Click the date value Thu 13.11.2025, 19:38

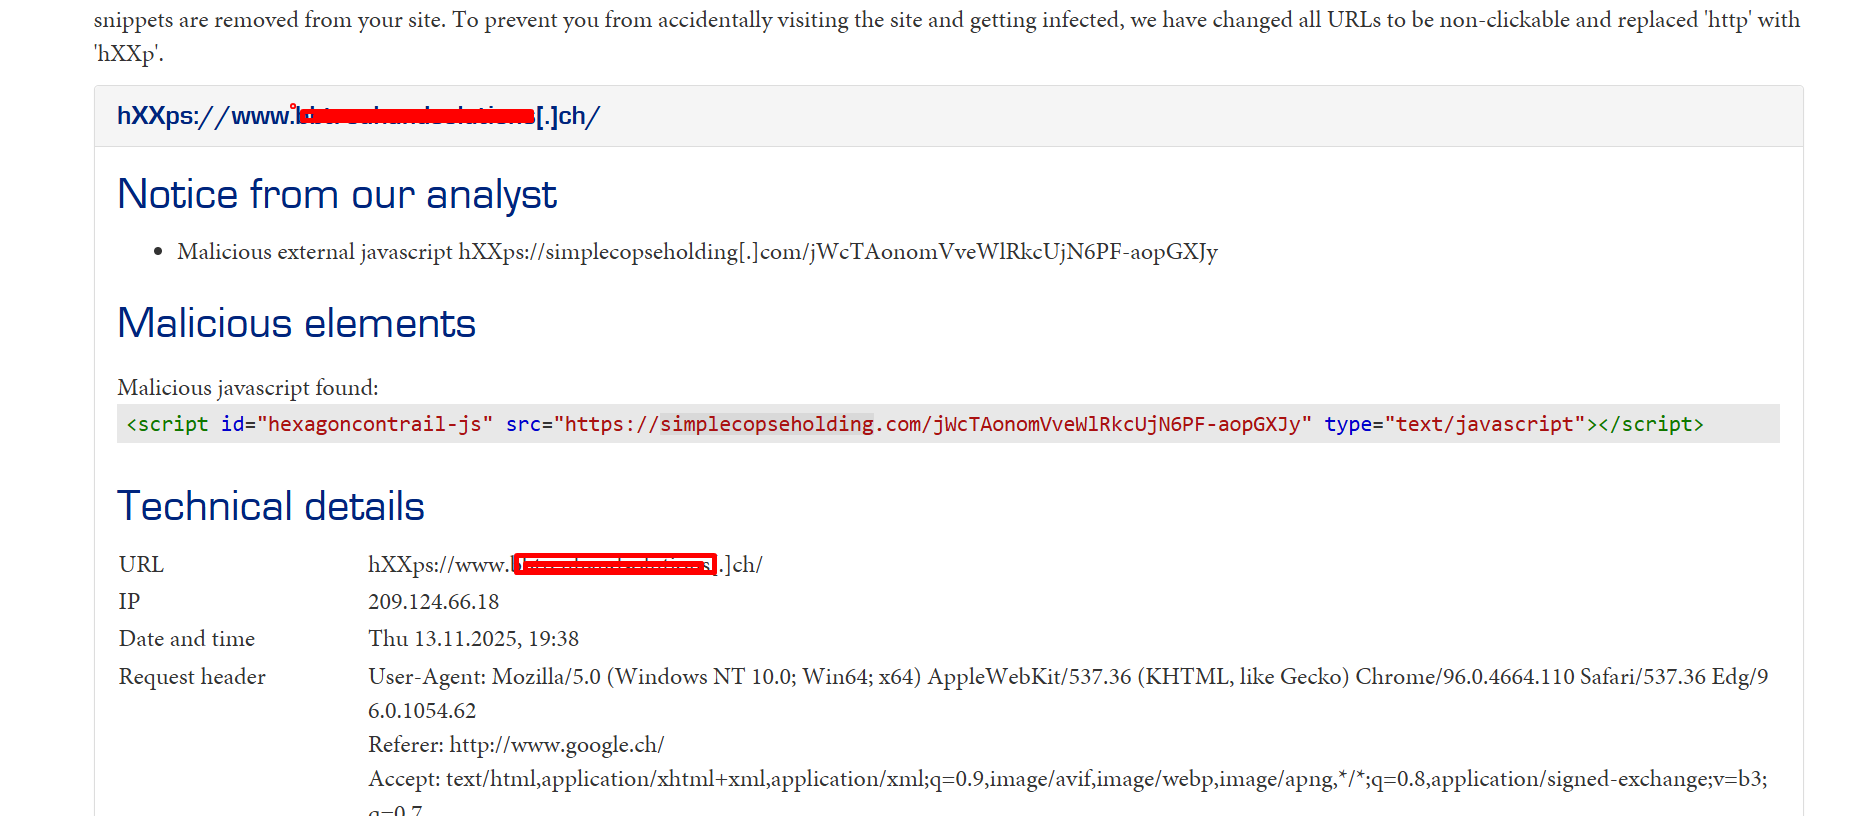(x=473, y=639)
